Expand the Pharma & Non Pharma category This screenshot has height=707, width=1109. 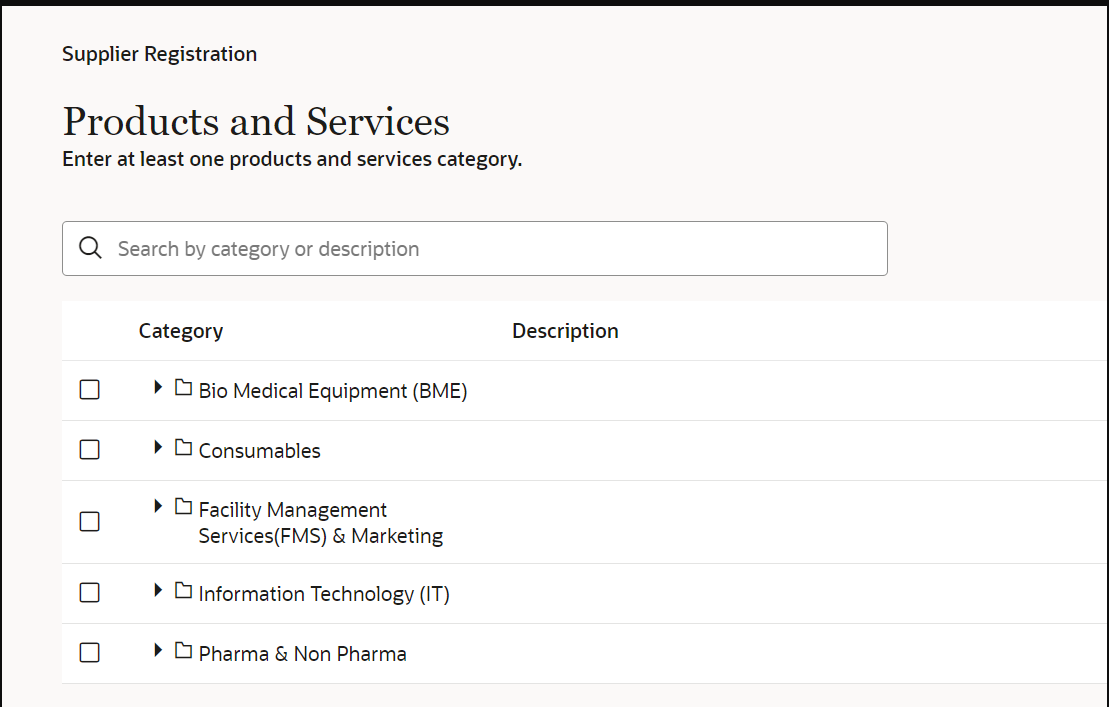pyautogui.click(x=158, y=651)
